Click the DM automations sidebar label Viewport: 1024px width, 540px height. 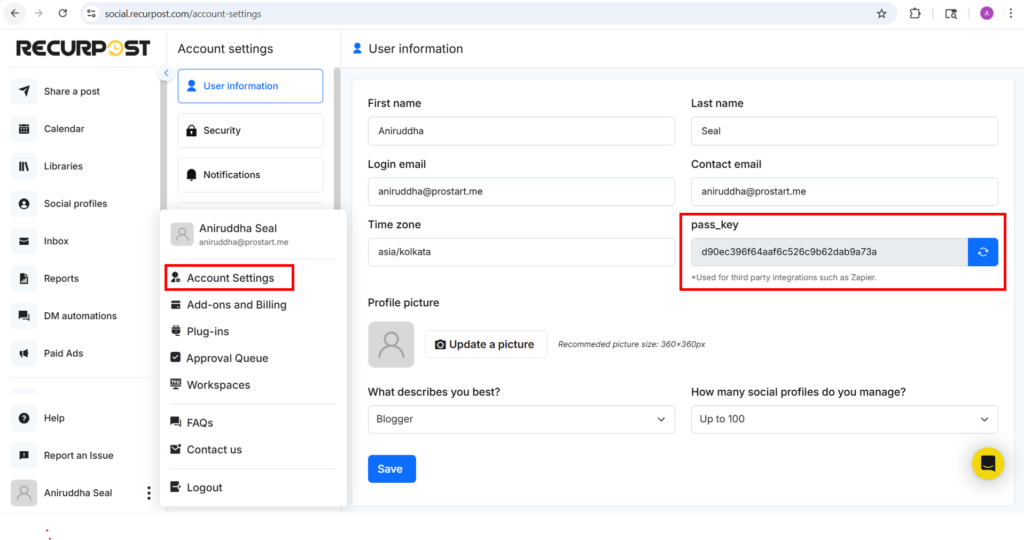80,316
